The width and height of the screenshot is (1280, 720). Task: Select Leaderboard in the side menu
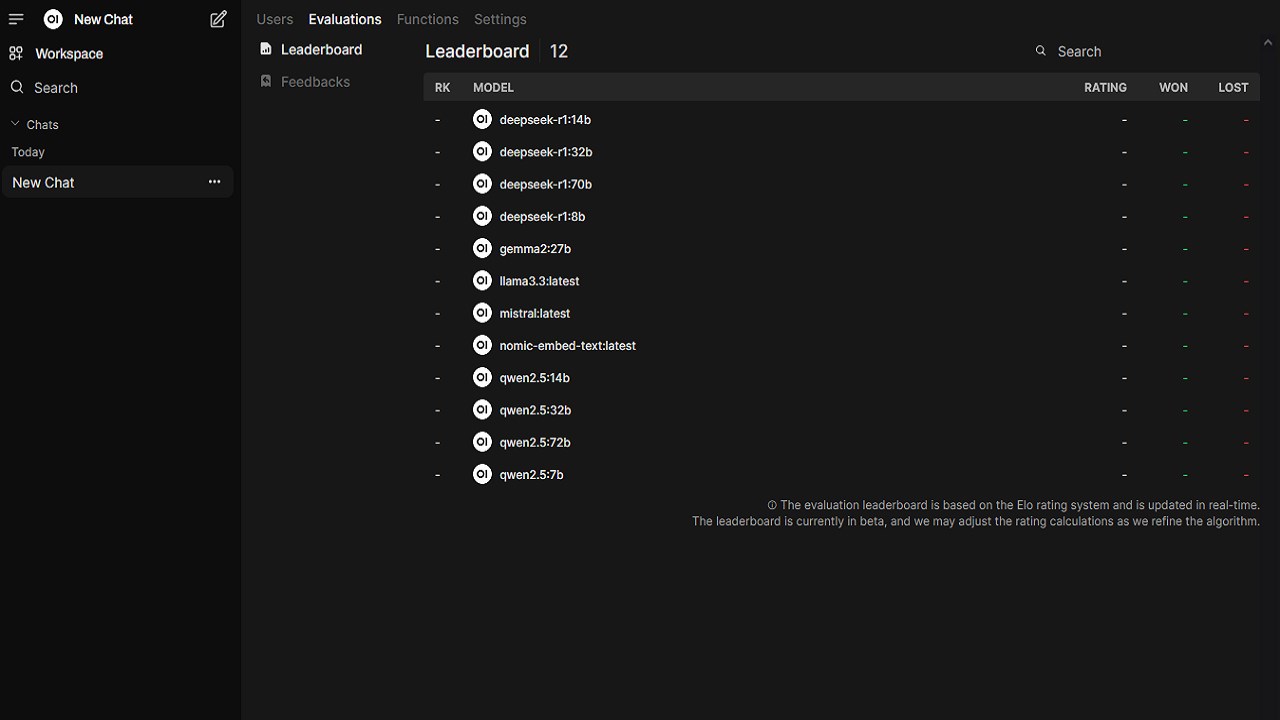[321, 49]
